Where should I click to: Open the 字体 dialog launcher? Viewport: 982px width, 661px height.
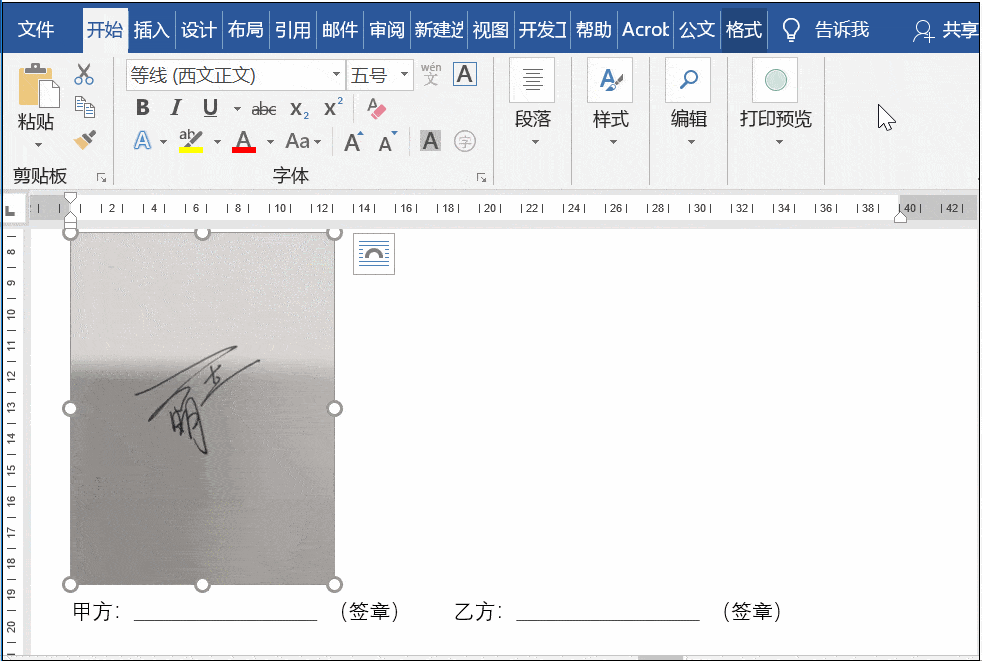click(x=481, y=176)
